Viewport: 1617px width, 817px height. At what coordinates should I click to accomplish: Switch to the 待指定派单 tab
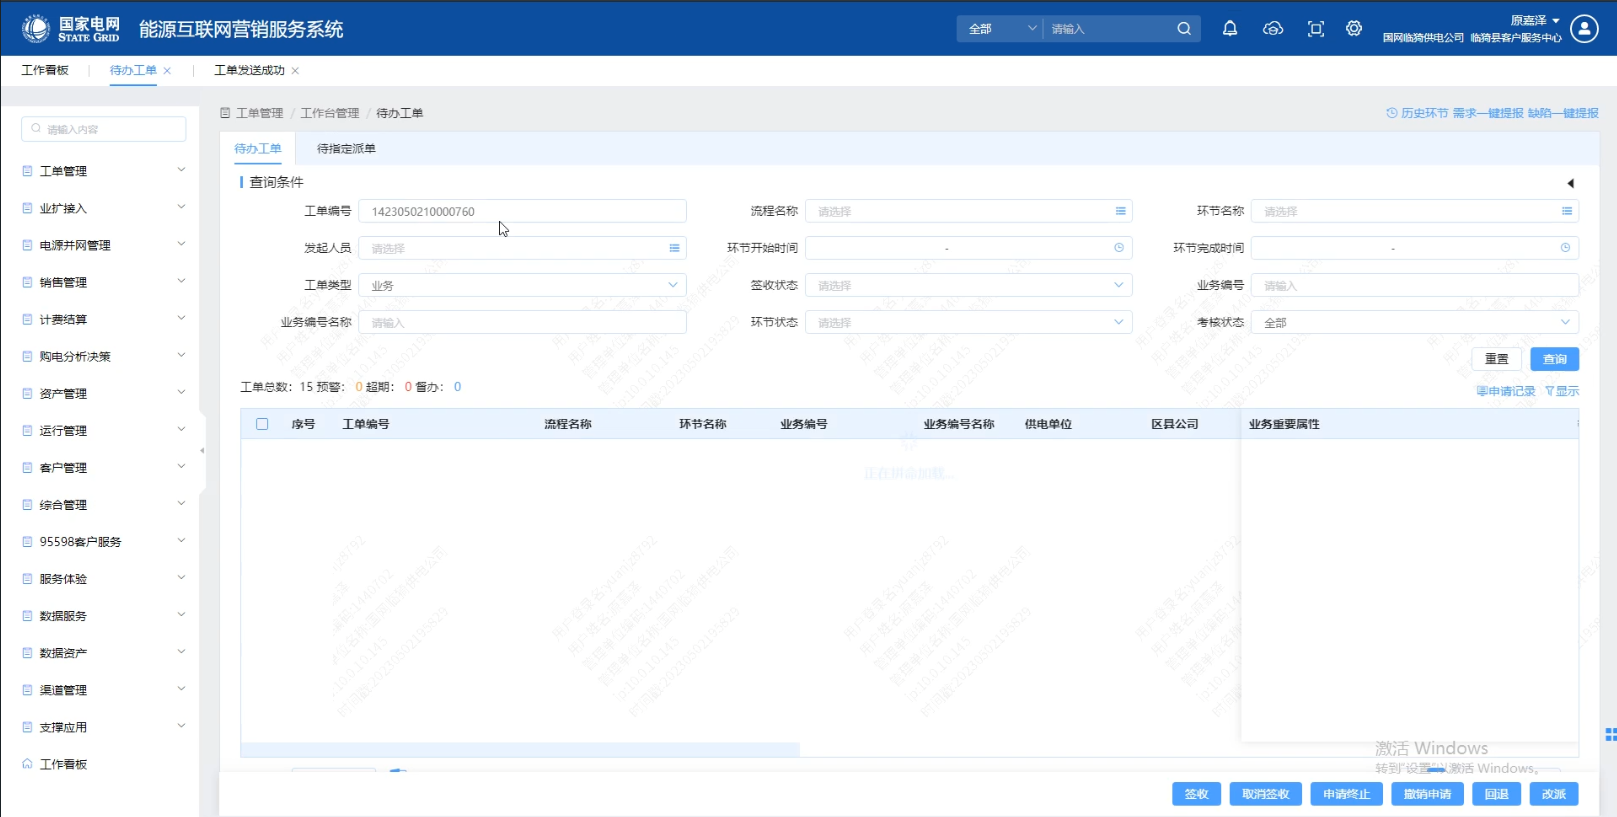[x=346, y=149]
